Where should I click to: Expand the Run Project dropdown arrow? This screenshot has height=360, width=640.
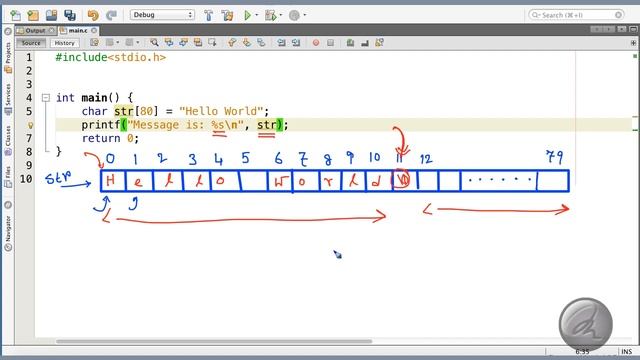[x=257, y=16]
